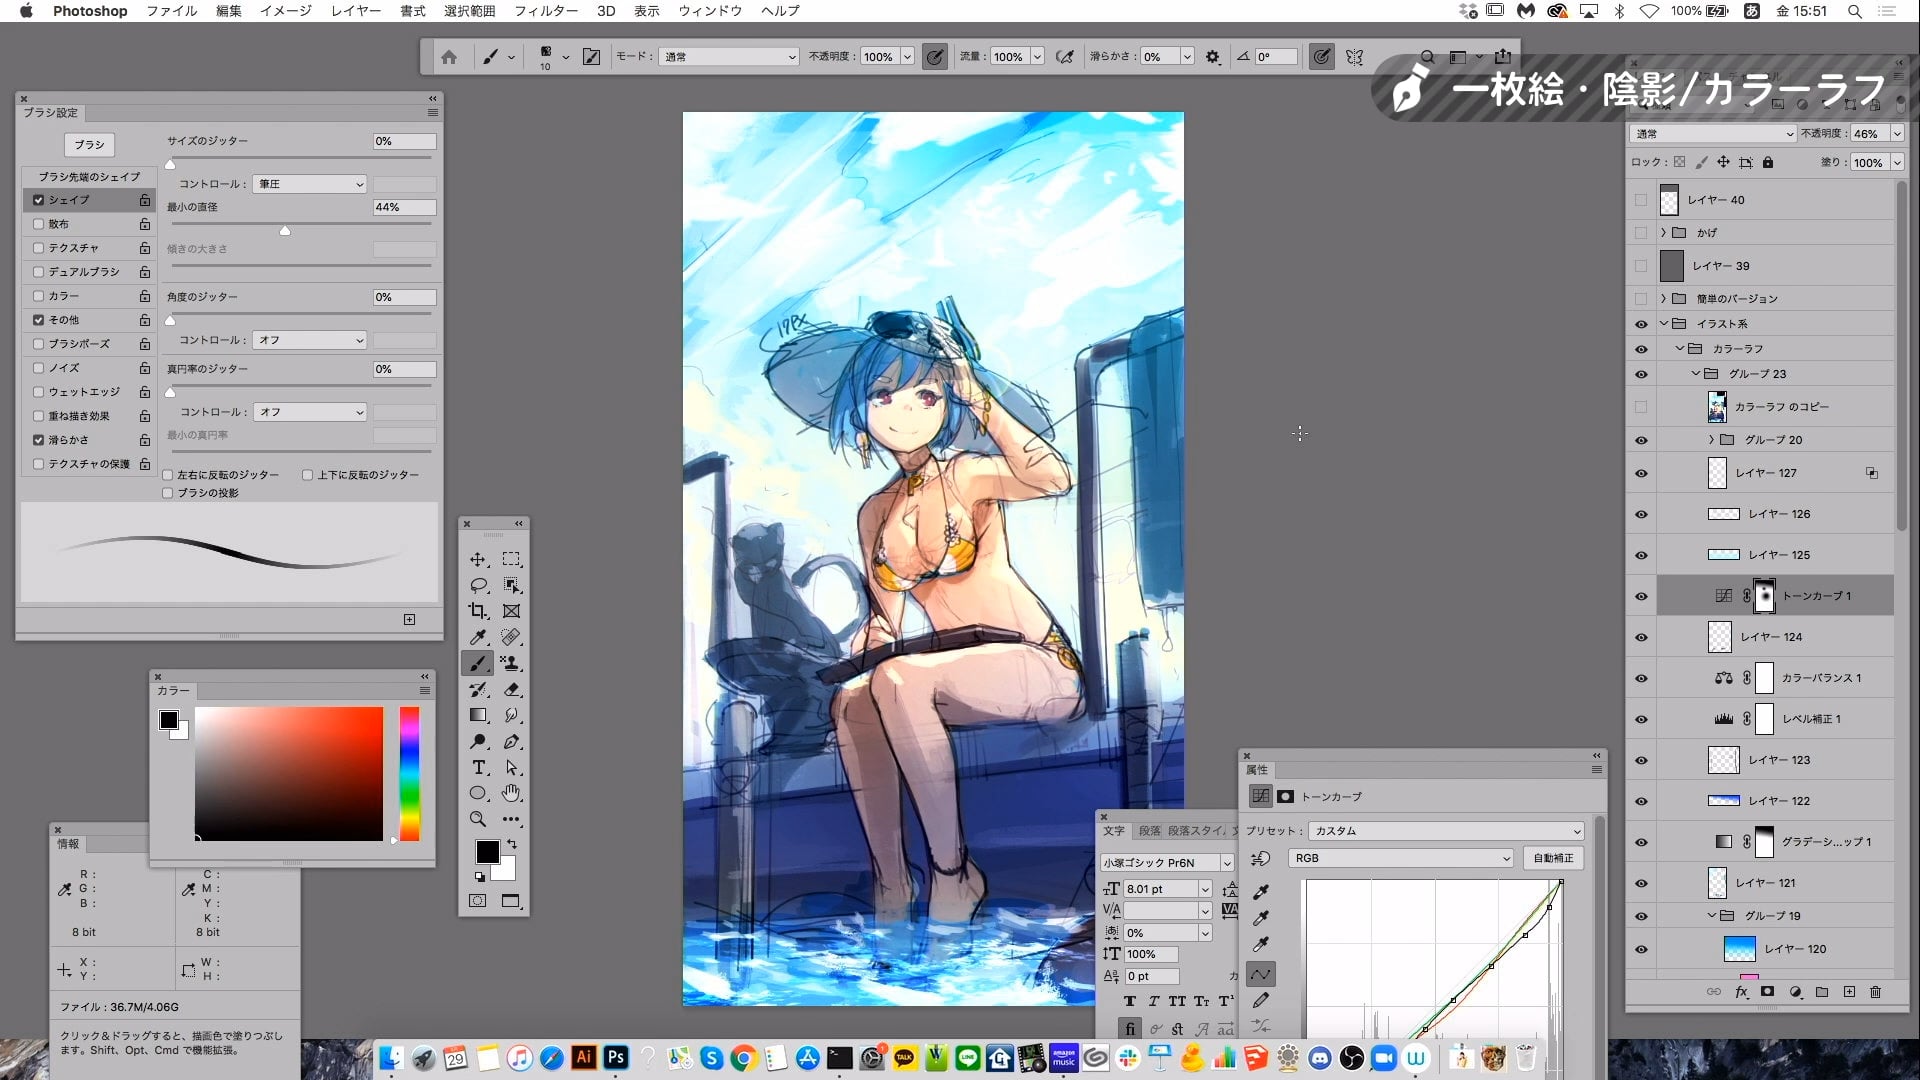Toggle symmetry paint butterfly icon

tap(1354, 57)
